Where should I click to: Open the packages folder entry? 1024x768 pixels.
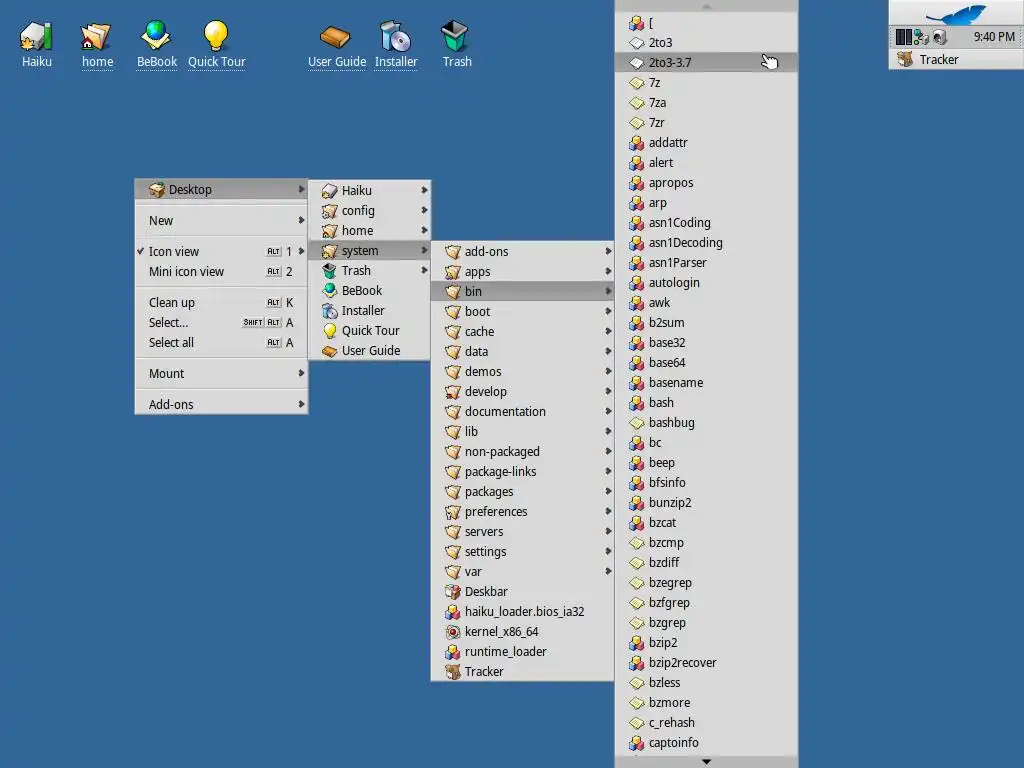click(x=522, y=492)
